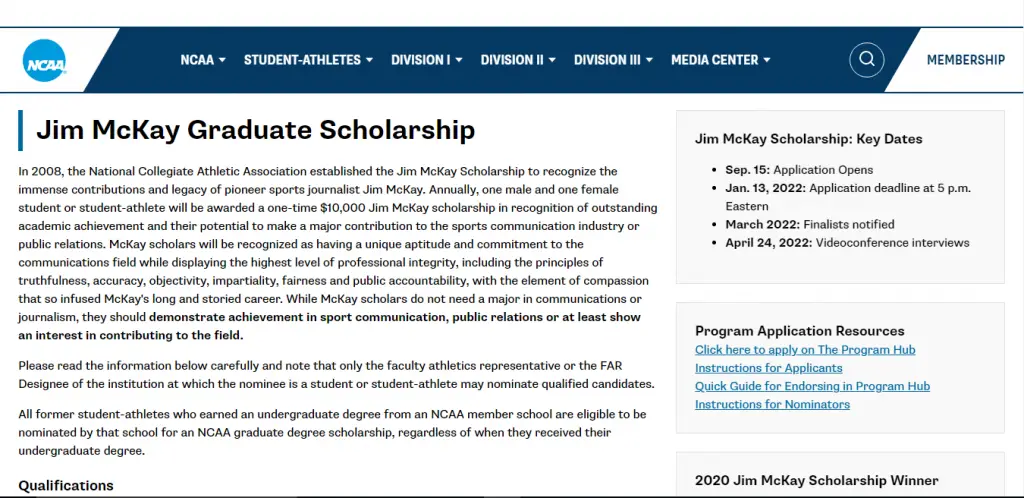Viewport: 1024px width, 498px height.
Task: Open the search magnifier icon
Action: coord(867,60)
